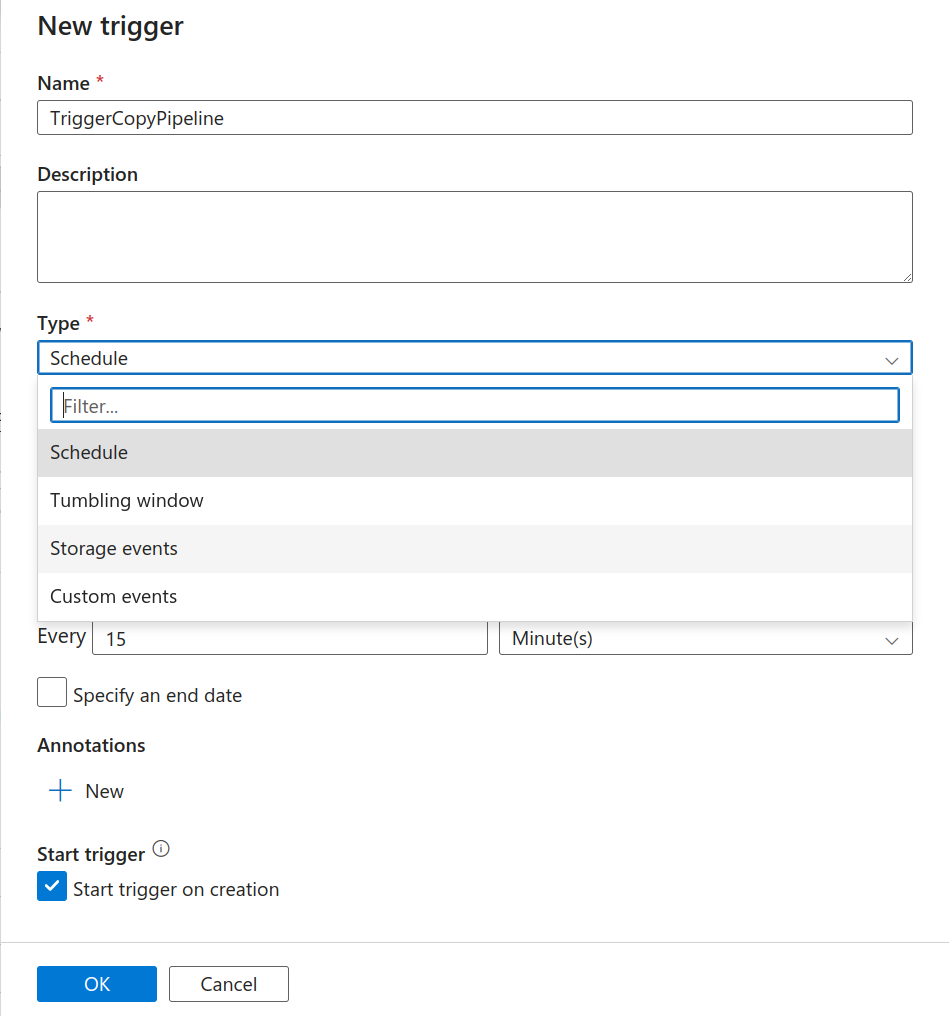Confirm trigger with OK button
Viewport: 949px width, 1016px height.
point(97,984)
